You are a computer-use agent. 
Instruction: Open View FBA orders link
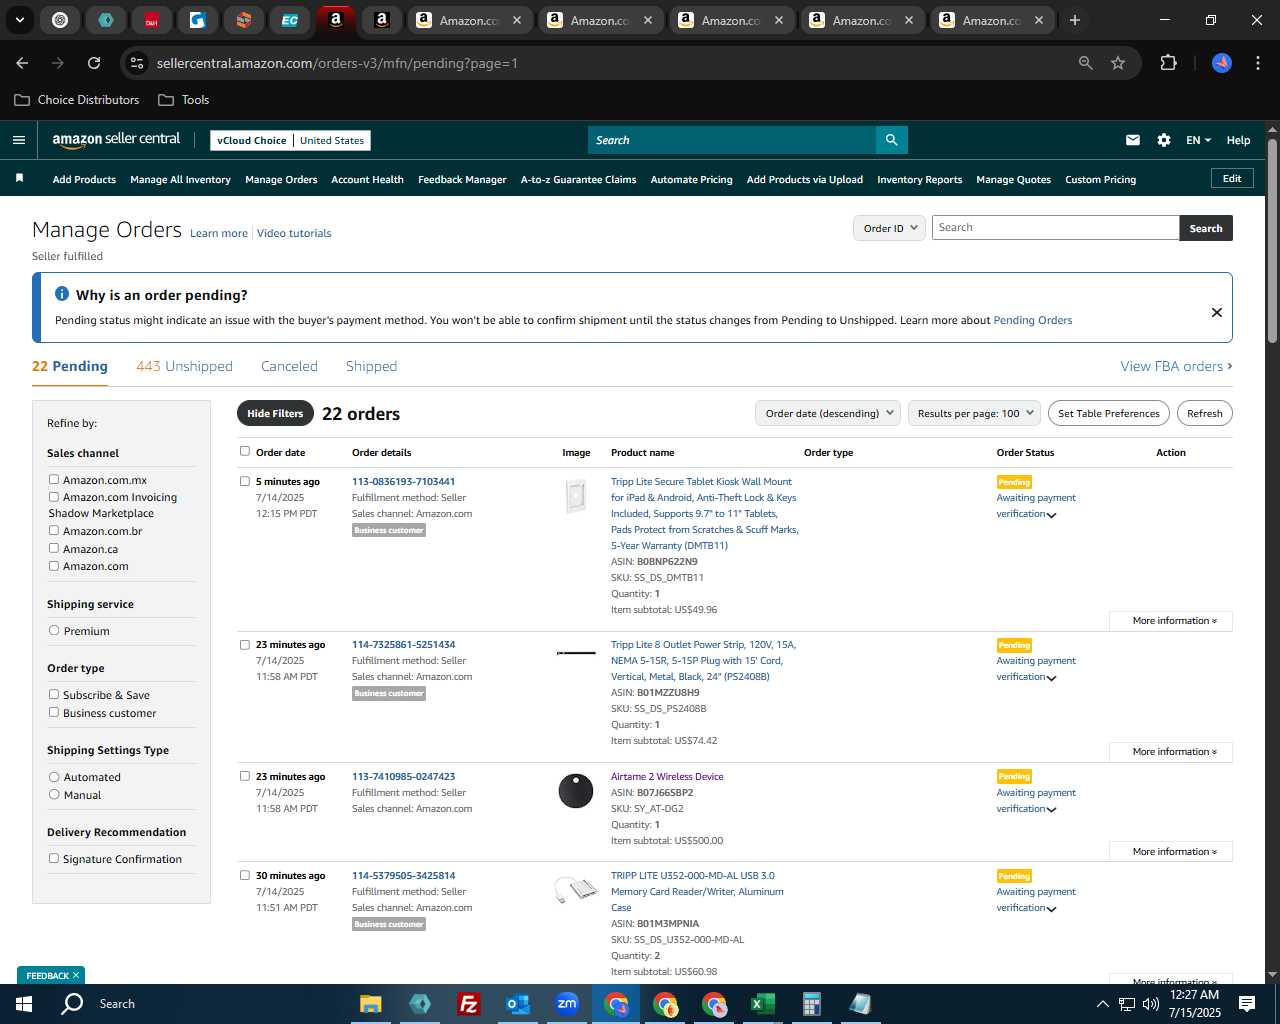pos(1176,366)
